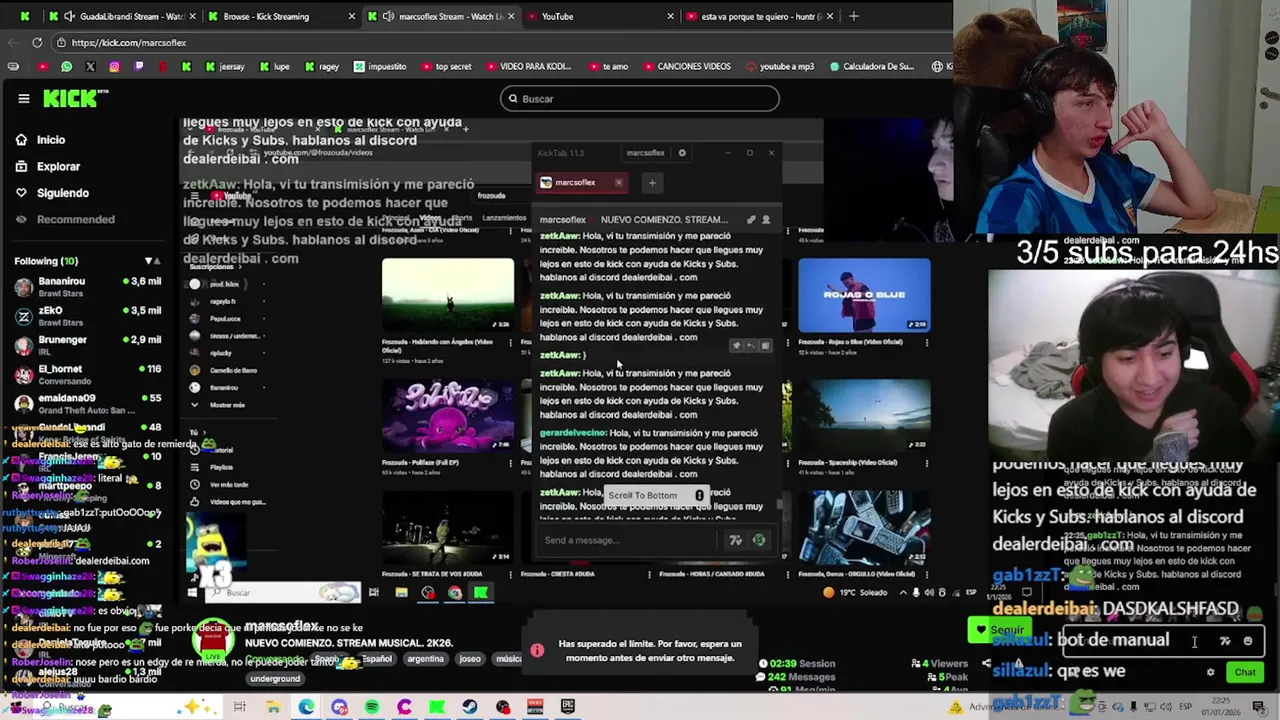Open File Explorer in taskbar
The width and height of the screenshot is (1280, 720).
[x=273, y=707]
